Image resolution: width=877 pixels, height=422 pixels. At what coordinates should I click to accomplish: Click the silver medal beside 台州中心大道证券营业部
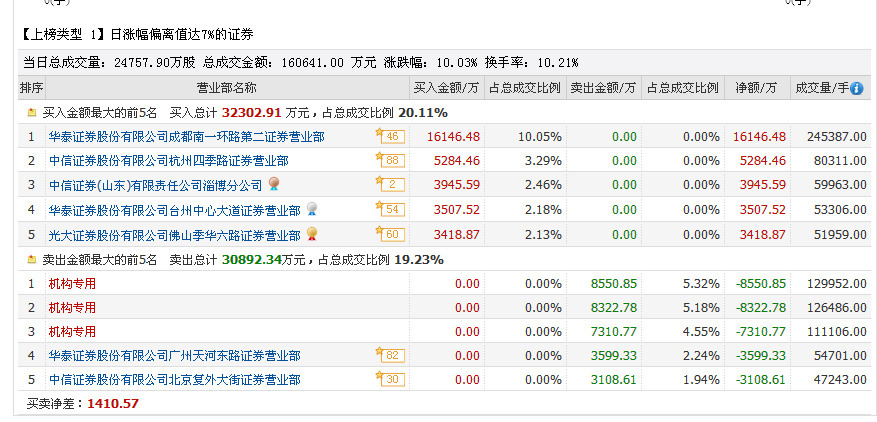(312, 209)
